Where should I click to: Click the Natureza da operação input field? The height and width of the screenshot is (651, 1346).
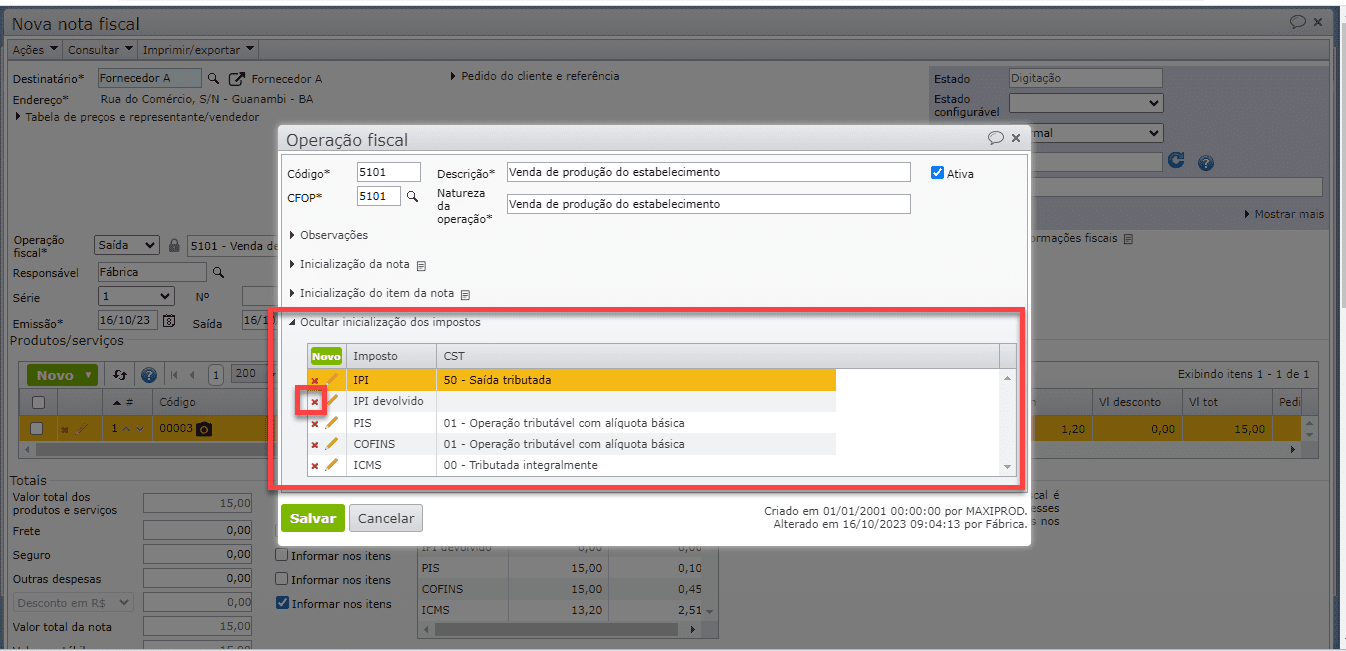709,204
